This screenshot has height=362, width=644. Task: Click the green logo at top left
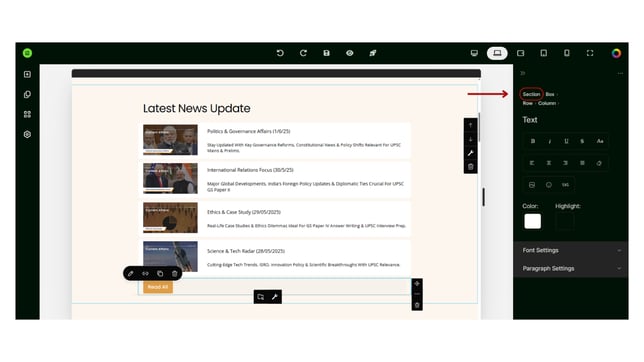pyautogui.click(x=28, y=53)
